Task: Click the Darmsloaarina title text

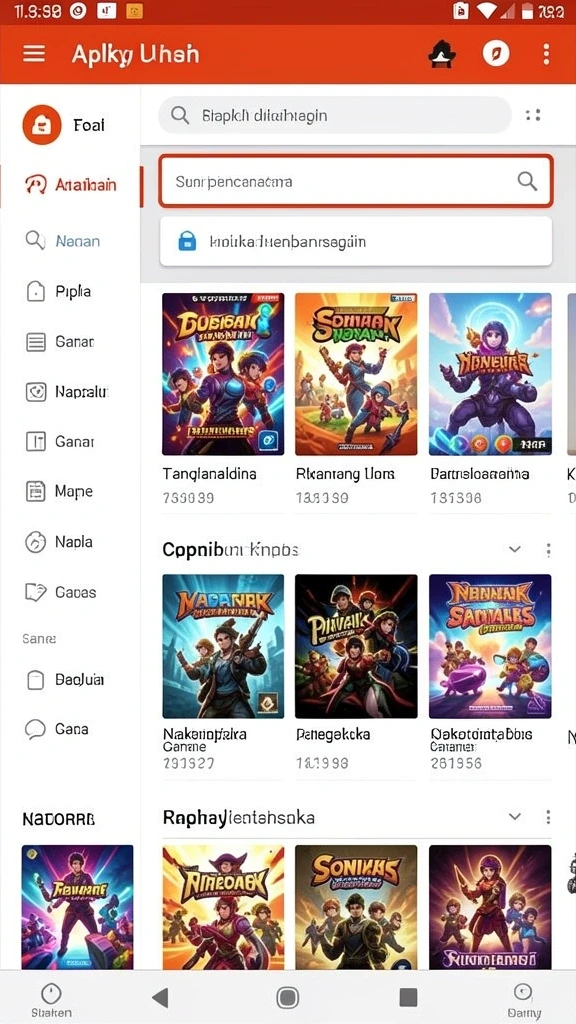Action: [480, 474]
